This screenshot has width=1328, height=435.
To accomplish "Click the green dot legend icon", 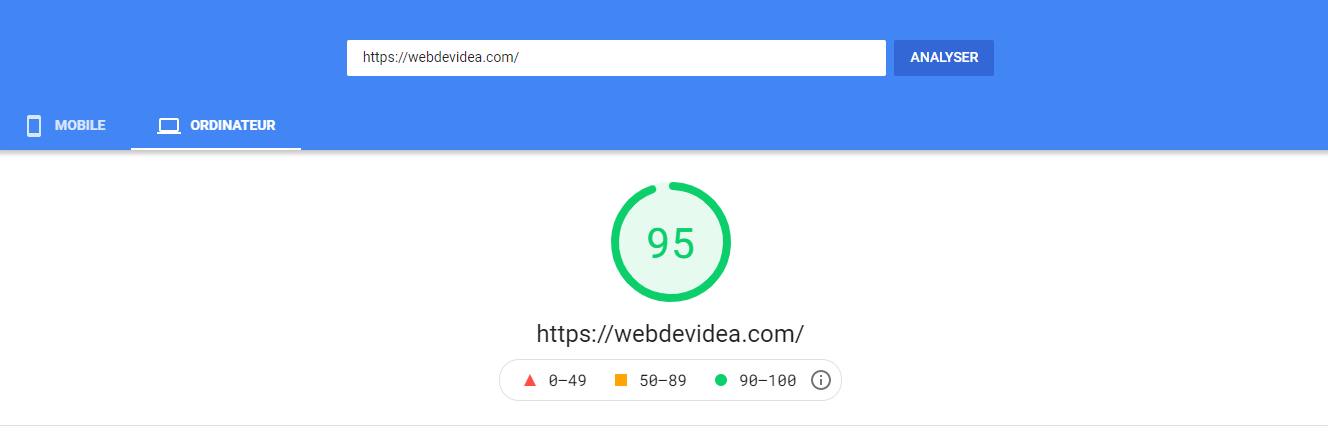I will 721,380.
